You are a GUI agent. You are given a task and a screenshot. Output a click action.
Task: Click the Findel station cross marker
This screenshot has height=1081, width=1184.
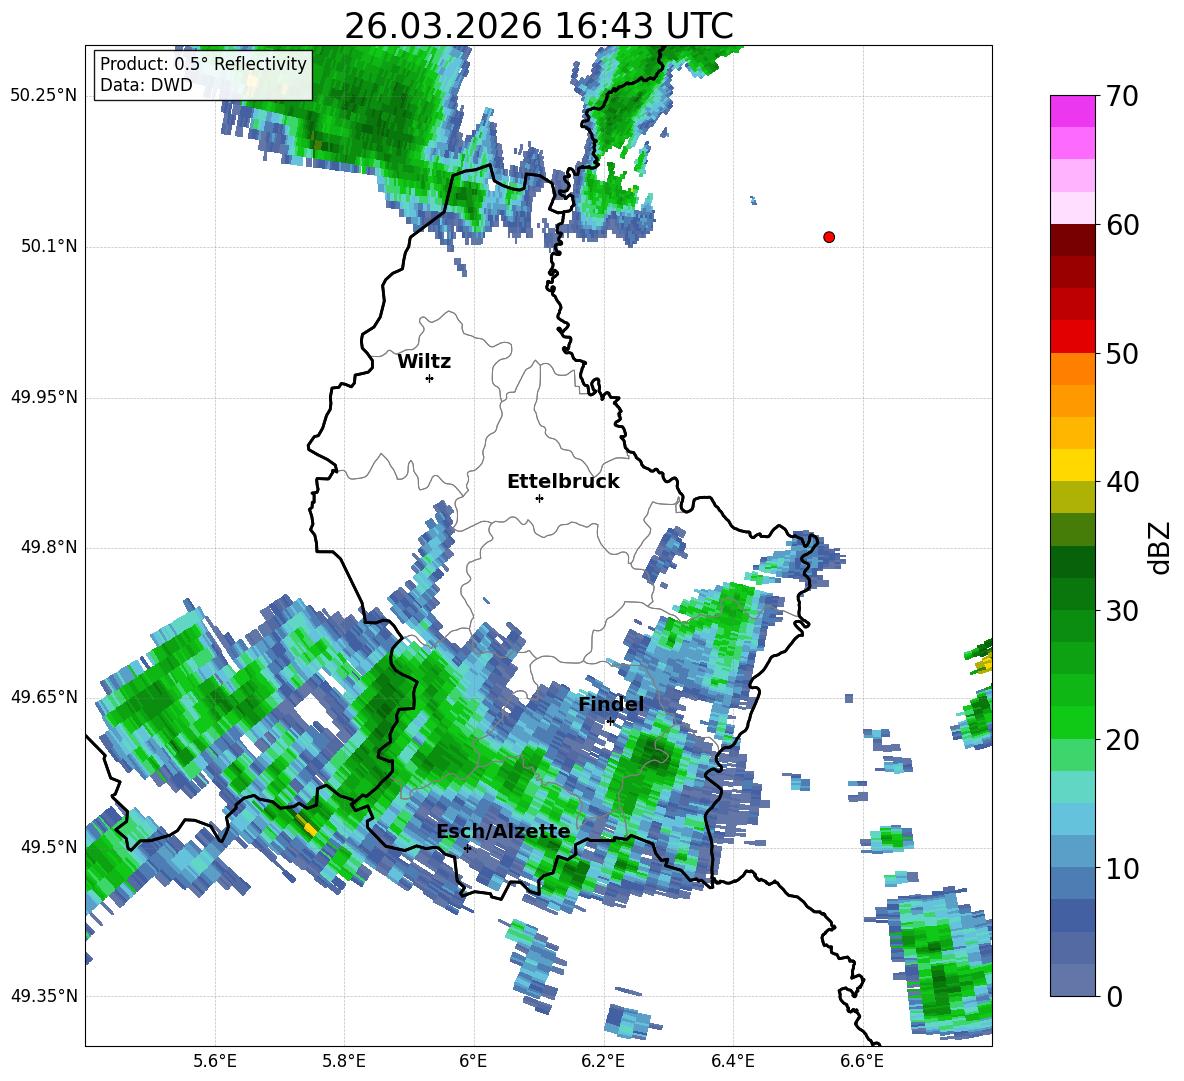pos(610,722)
